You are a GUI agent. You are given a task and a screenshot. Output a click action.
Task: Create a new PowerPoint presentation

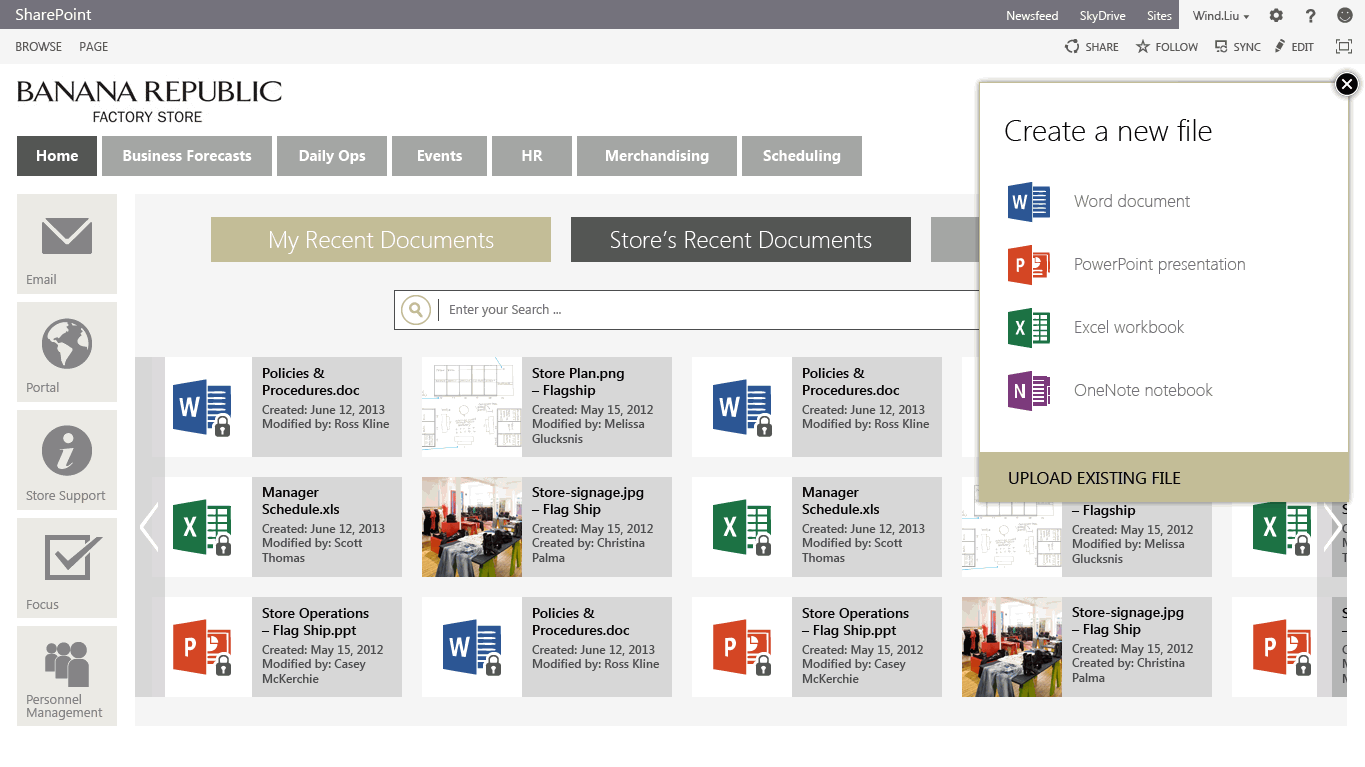[1127, 265]
